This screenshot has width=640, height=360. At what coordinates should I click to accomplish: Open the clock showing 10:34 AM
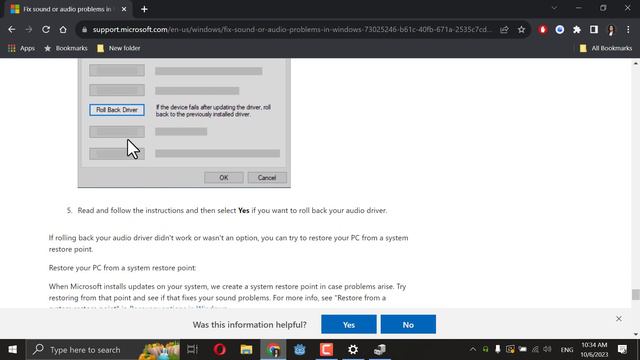[594, 350]
